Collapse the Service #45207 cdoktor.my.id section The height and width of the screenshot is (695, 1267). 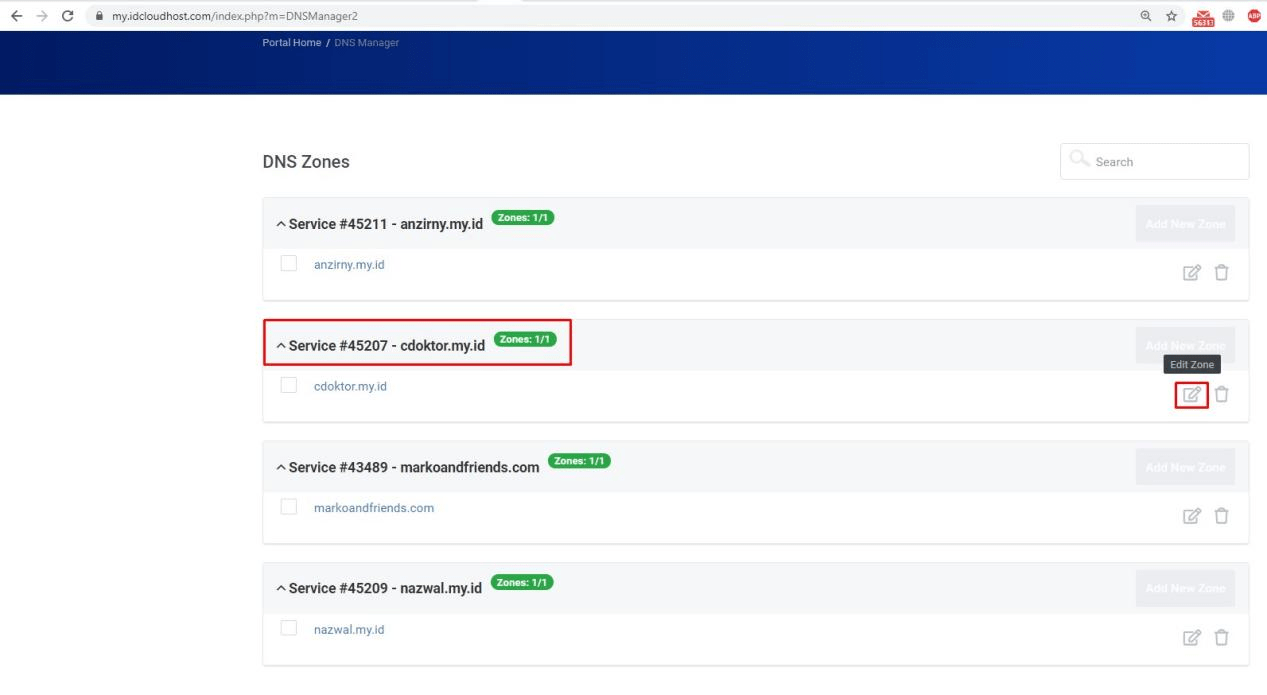[280, 345]
